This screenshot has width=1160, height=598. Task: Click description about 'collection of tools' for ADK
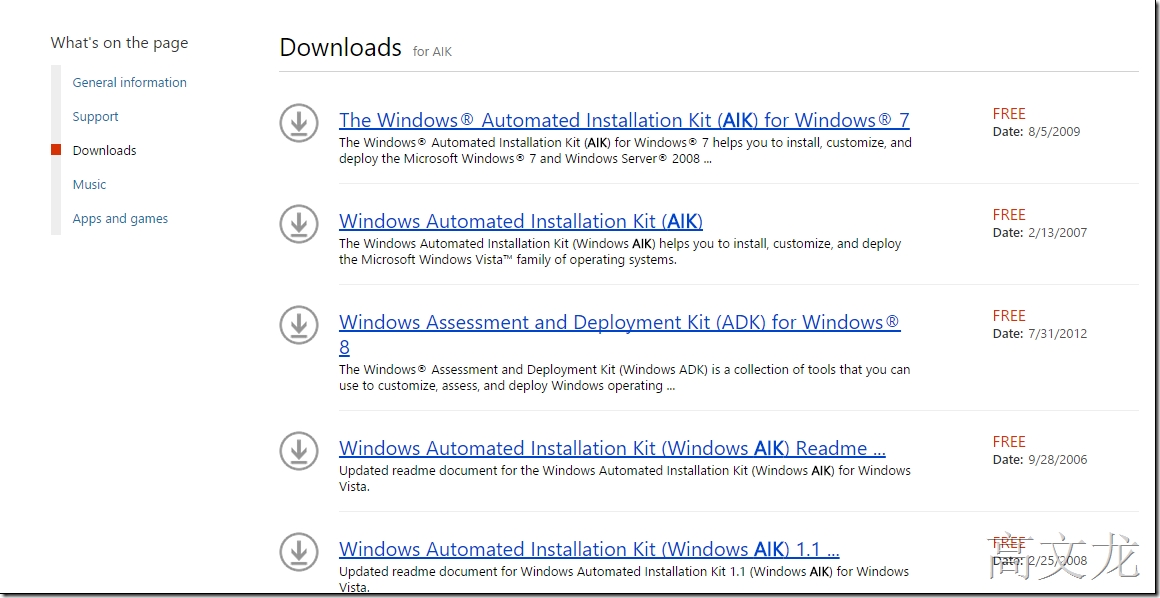[624, 377]
